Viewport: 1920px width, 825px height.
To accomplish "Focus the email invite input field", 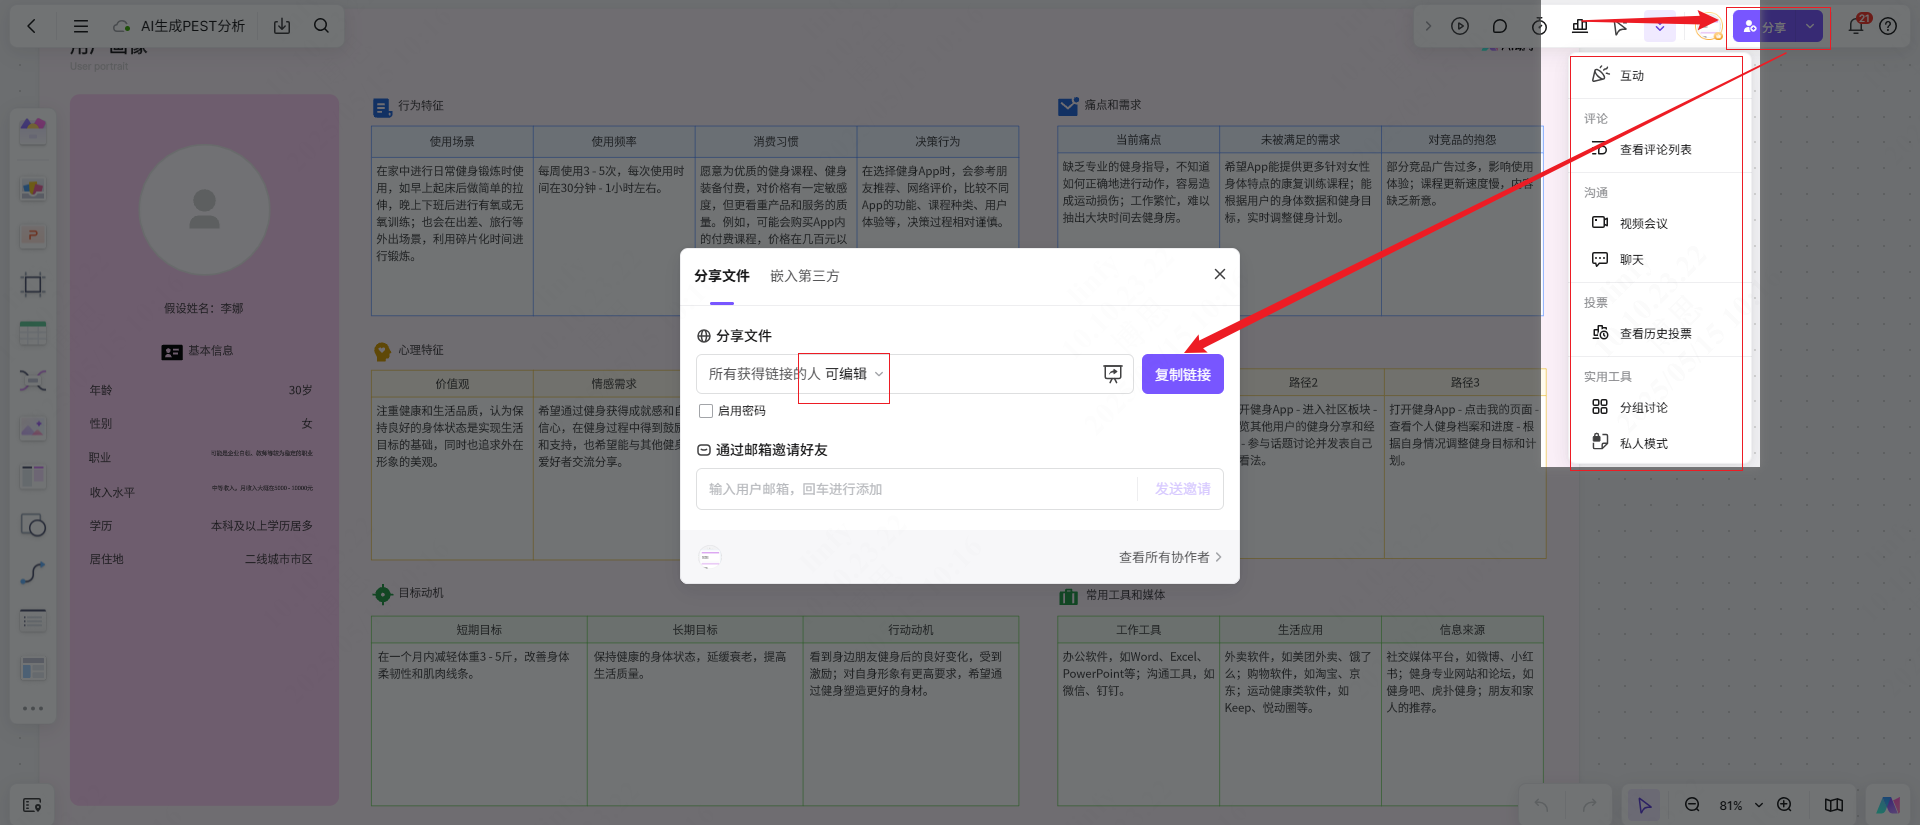I will click(916, 489).
